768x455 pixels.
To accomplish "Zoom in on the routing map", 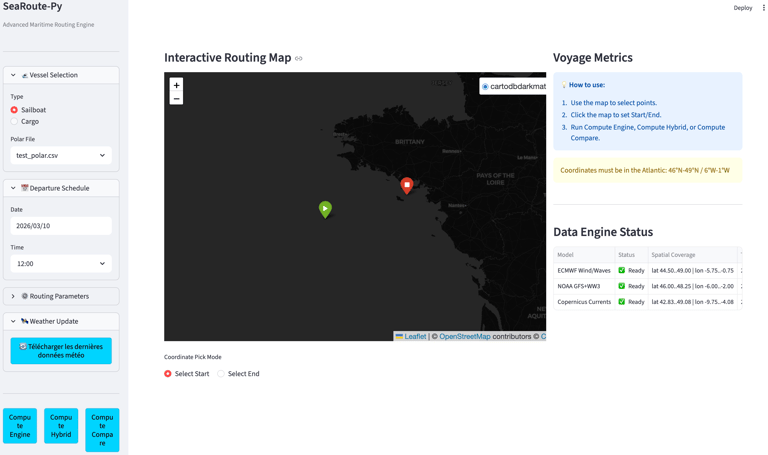I will pyautogui.click(x=176, y=85).
